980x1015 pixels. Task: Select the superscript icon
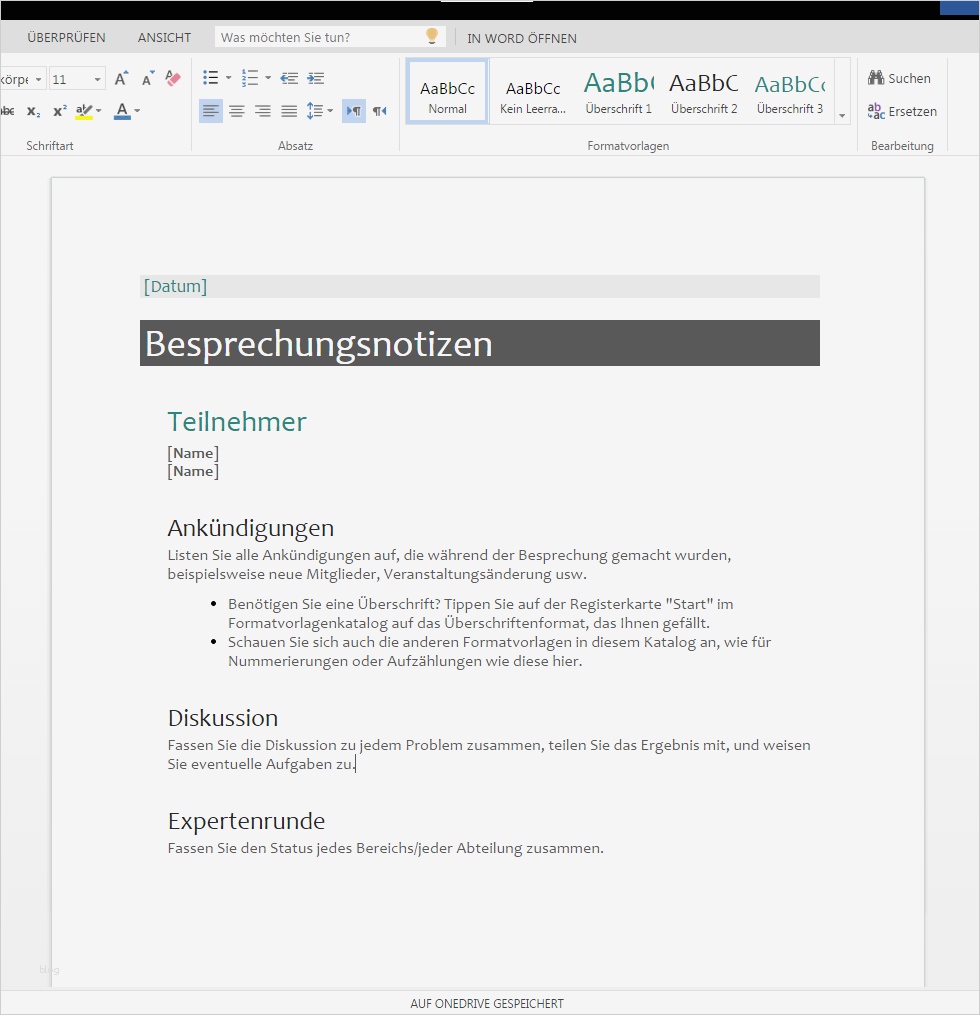60,110
